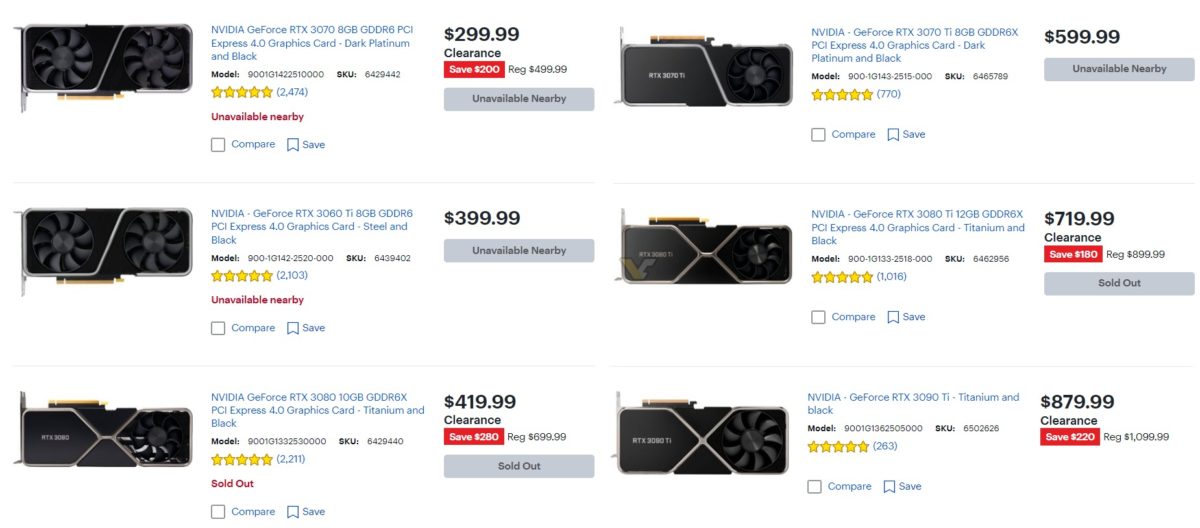Click star rating of RTX 3070 card
Screen dimensions: 1200x528
(242, 92)
